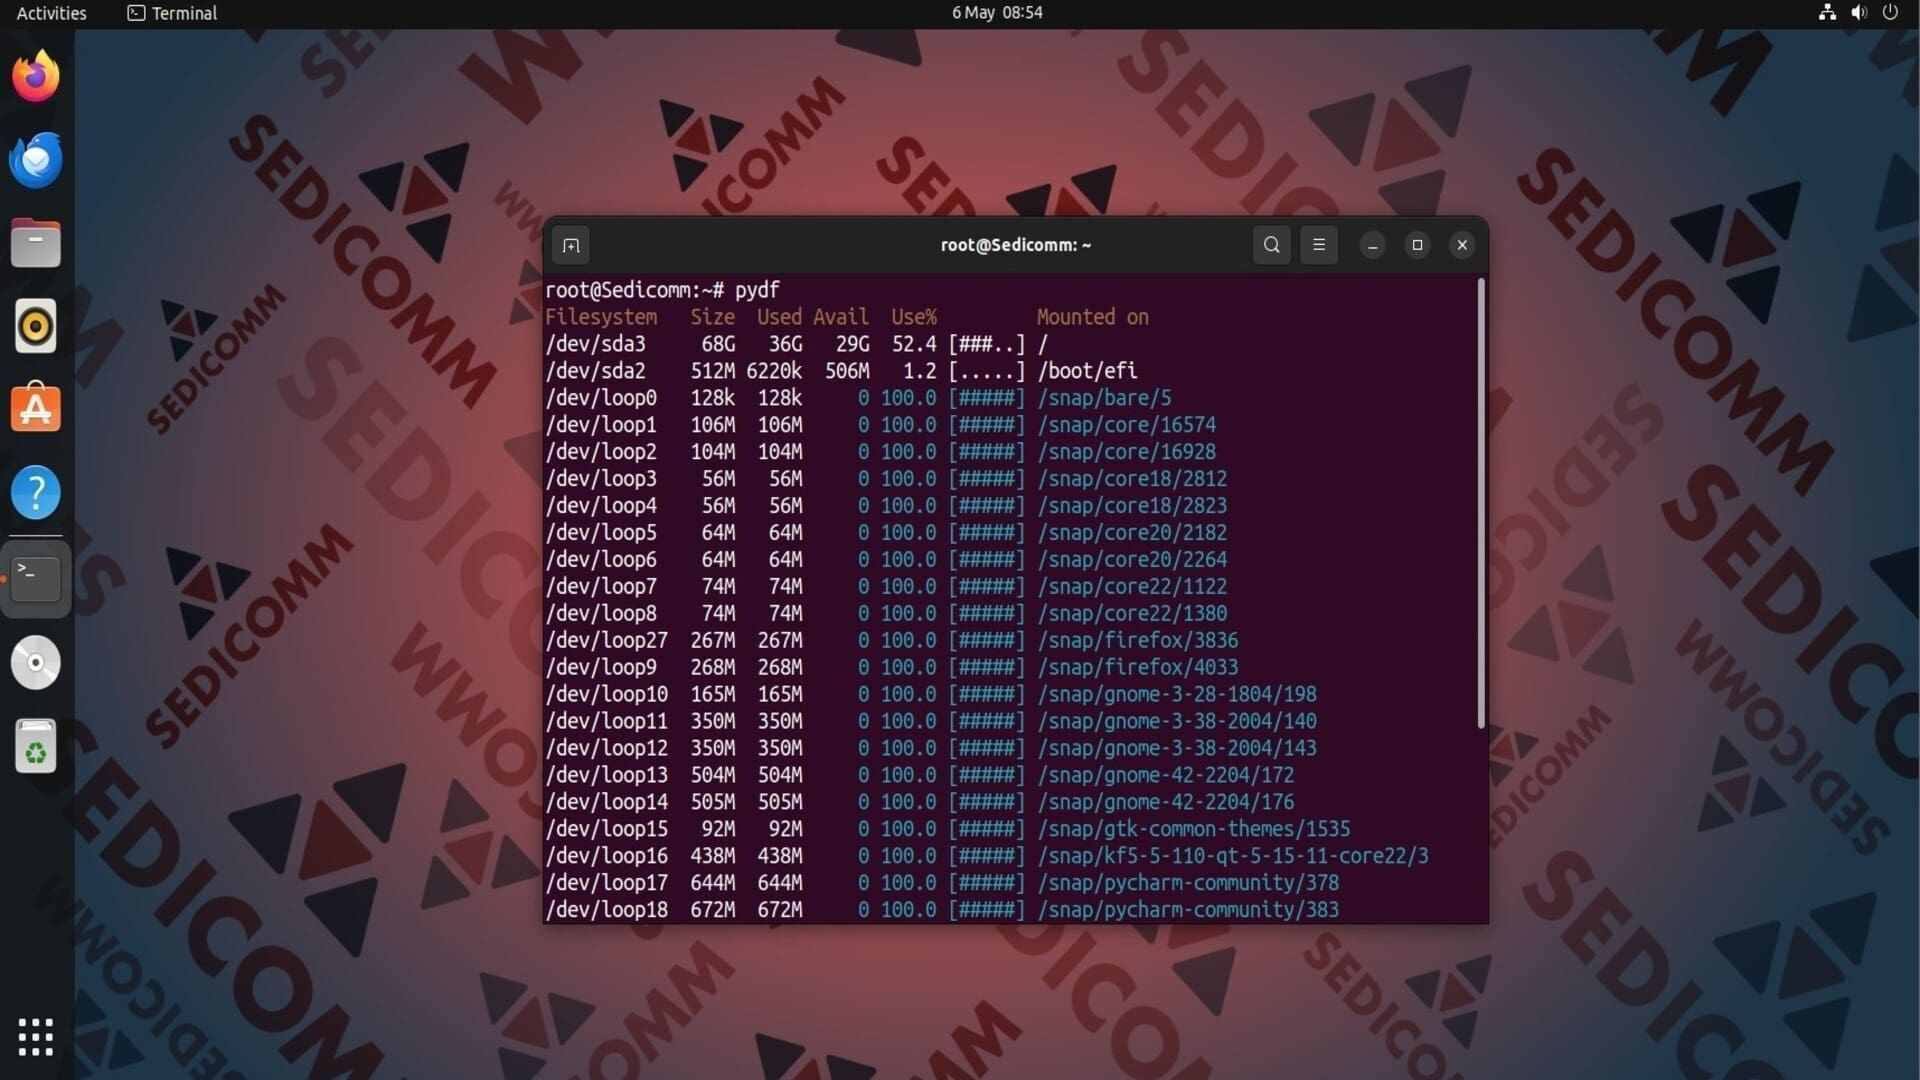The height and width of the screenshot is (1080, 1920).
Task: Minimize the terminal window
Action: click(1373, 245)
